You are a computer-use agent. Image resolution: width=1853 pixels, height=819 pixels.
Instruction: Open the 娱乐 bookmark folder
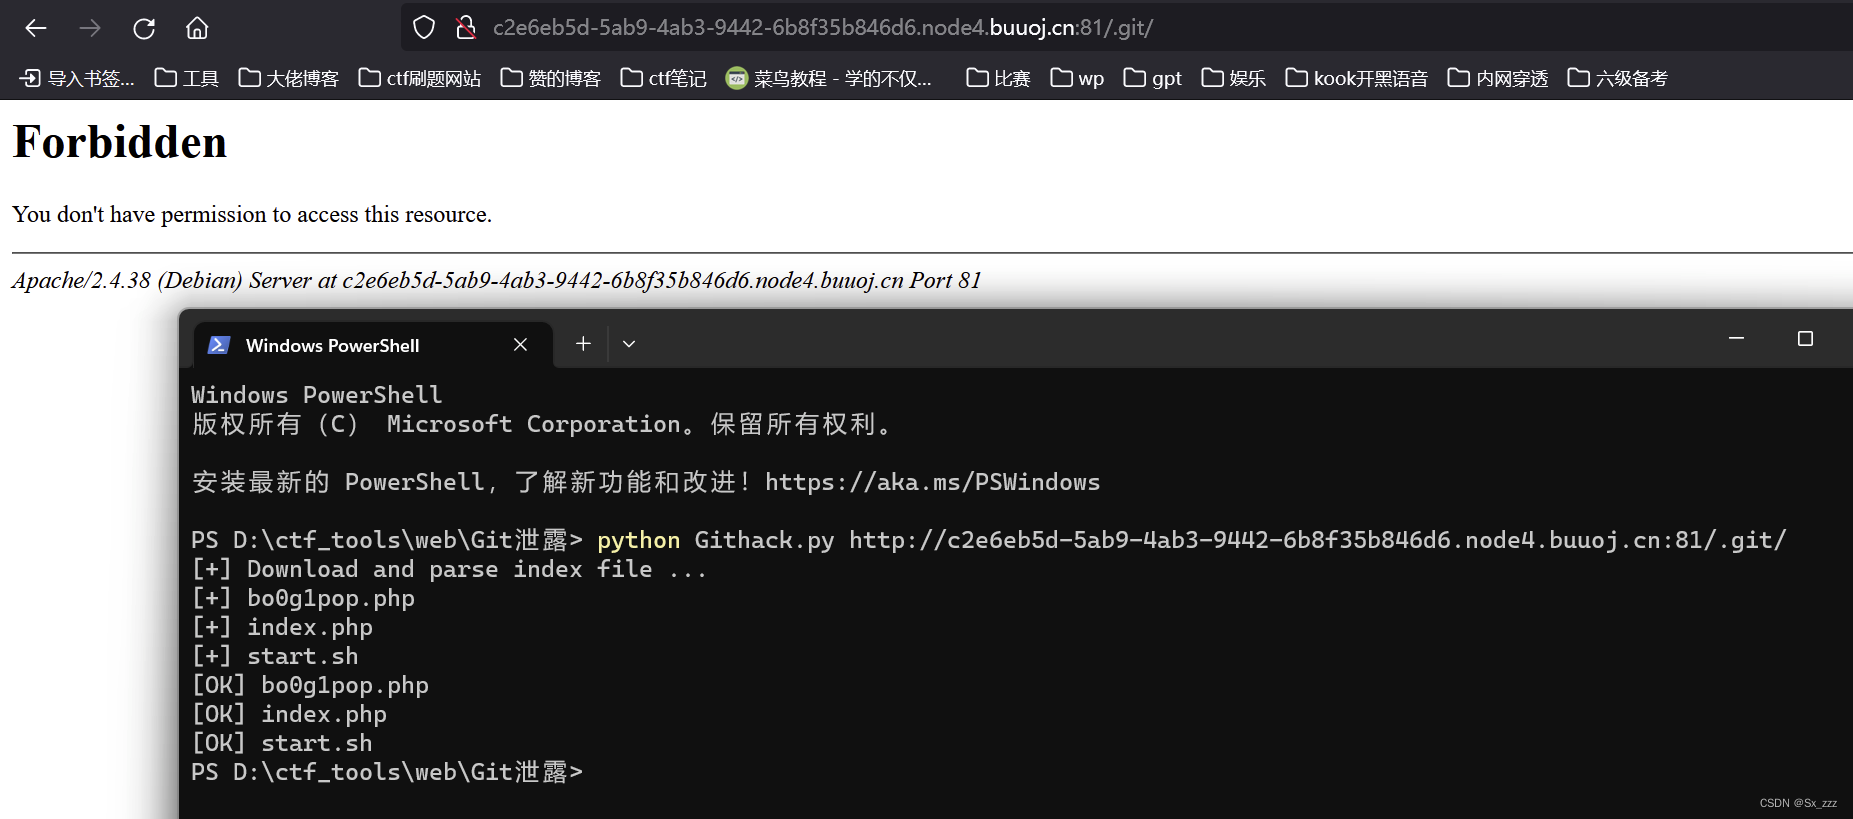click(1234, 78)
